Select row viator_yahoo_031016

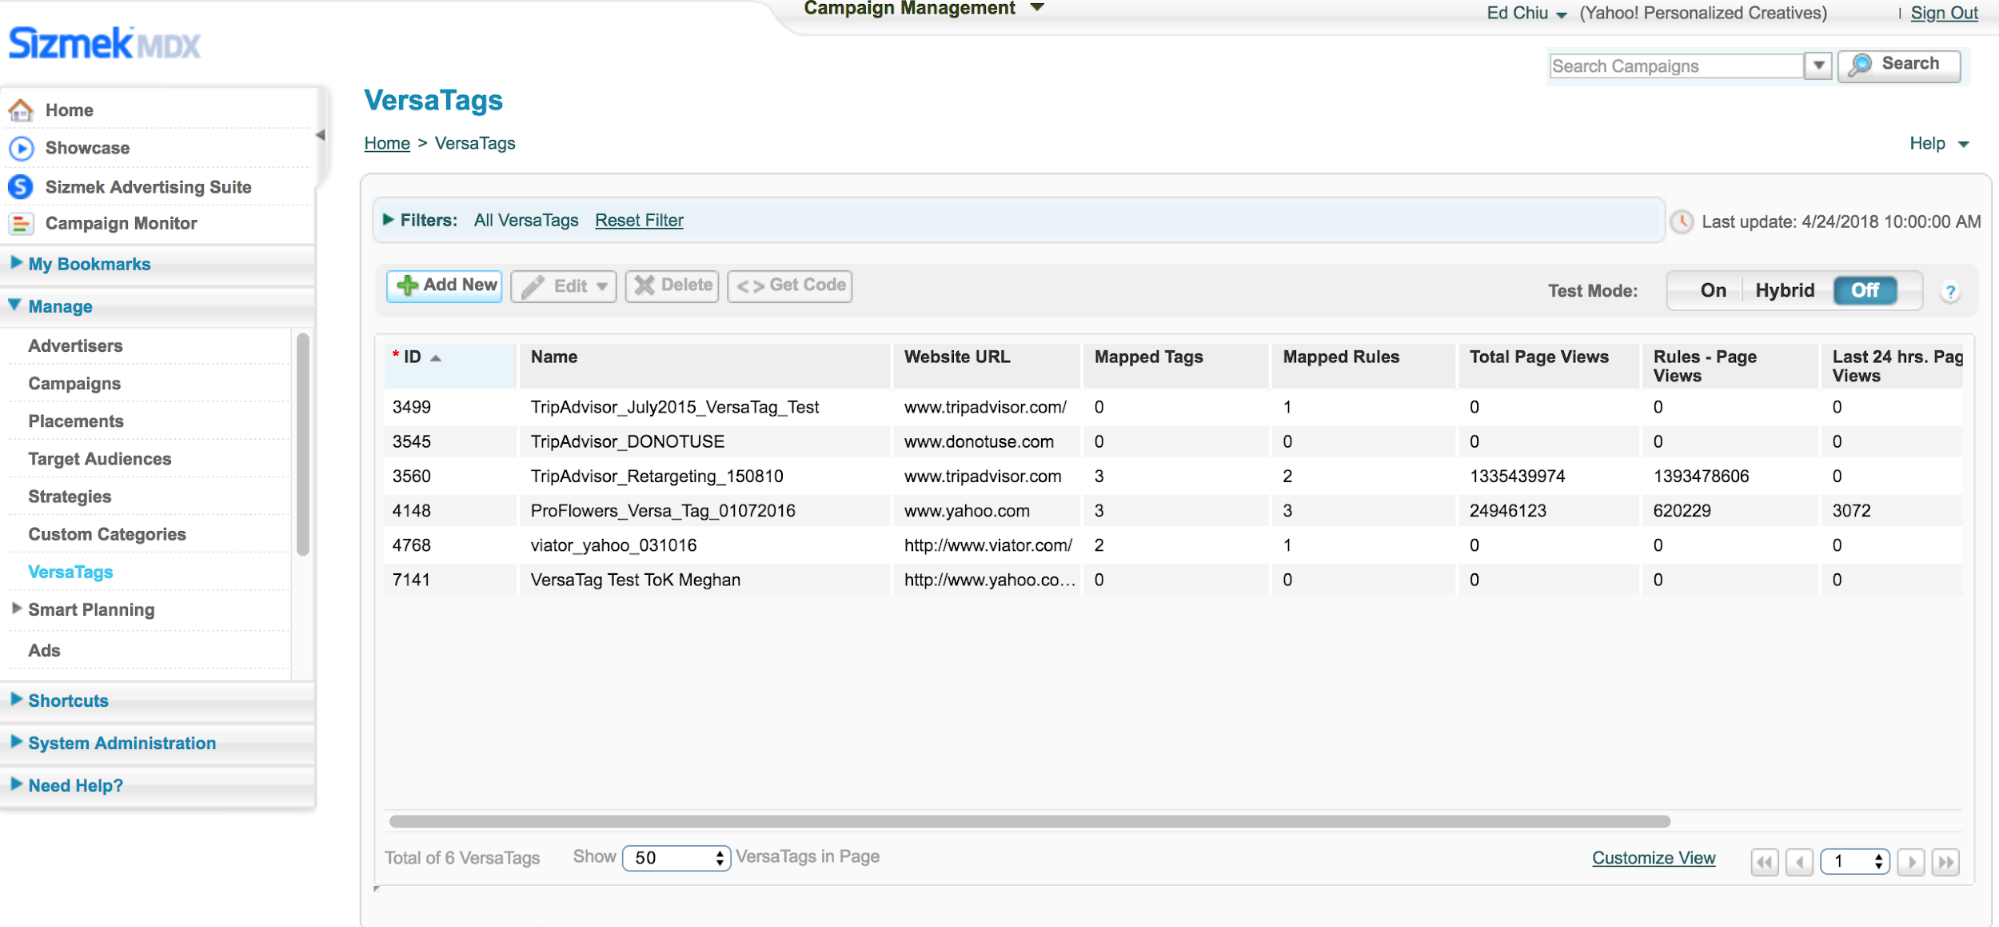click(1173, 545)
